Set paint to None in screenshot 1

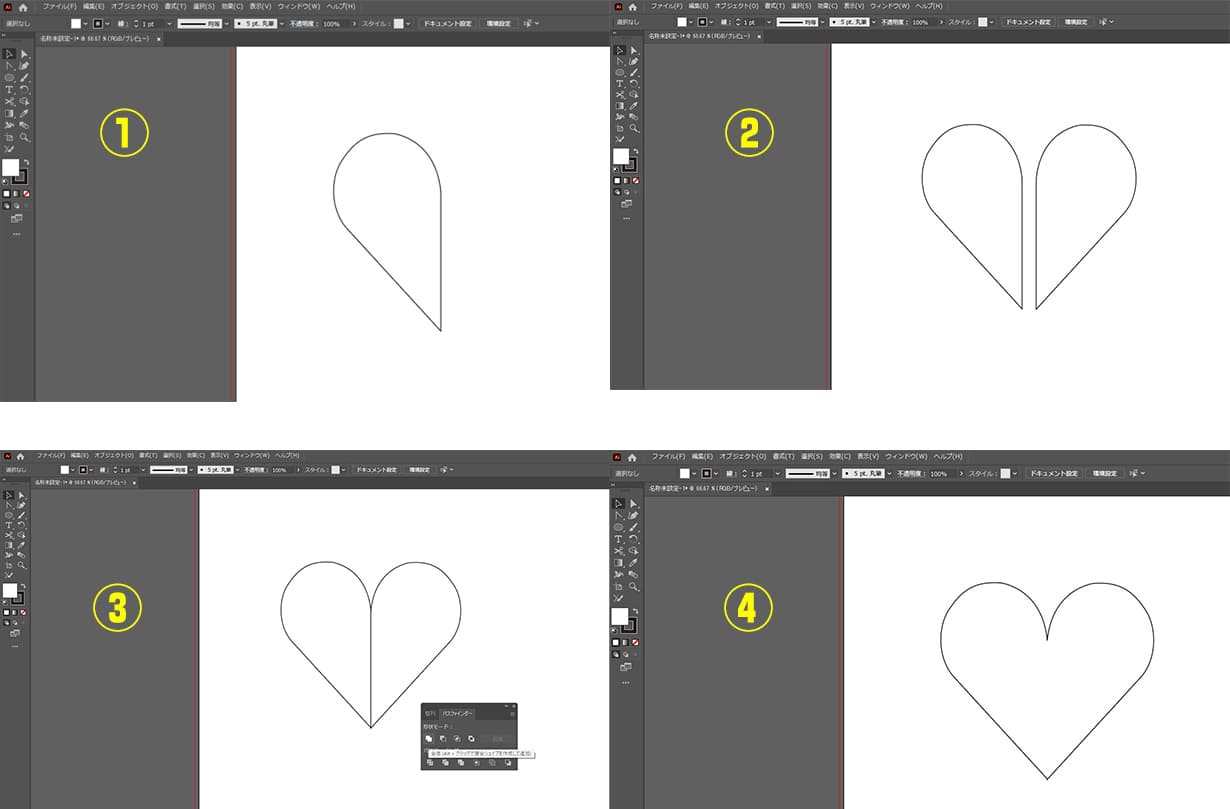coord(26,194)
